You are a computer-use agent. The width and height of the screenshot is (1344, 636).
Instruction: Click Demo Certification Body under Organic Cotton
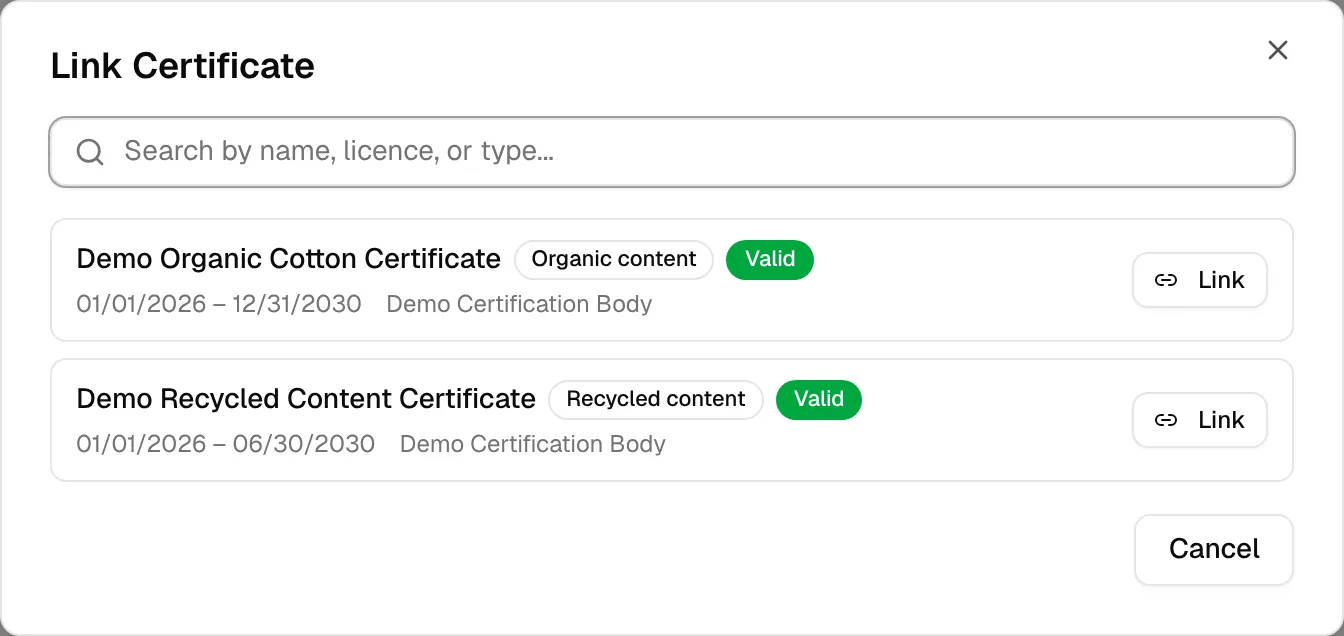519,304
